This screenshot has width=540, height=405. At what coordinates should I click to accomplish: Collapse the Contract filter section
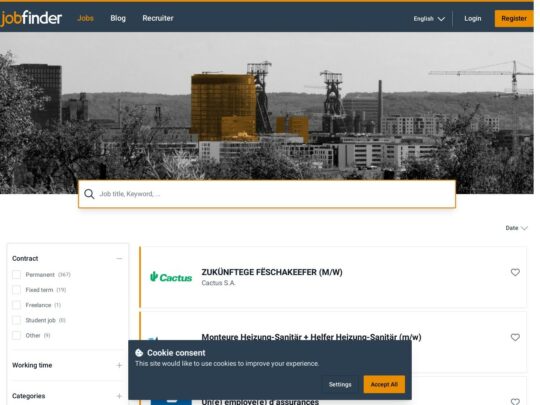119,258
